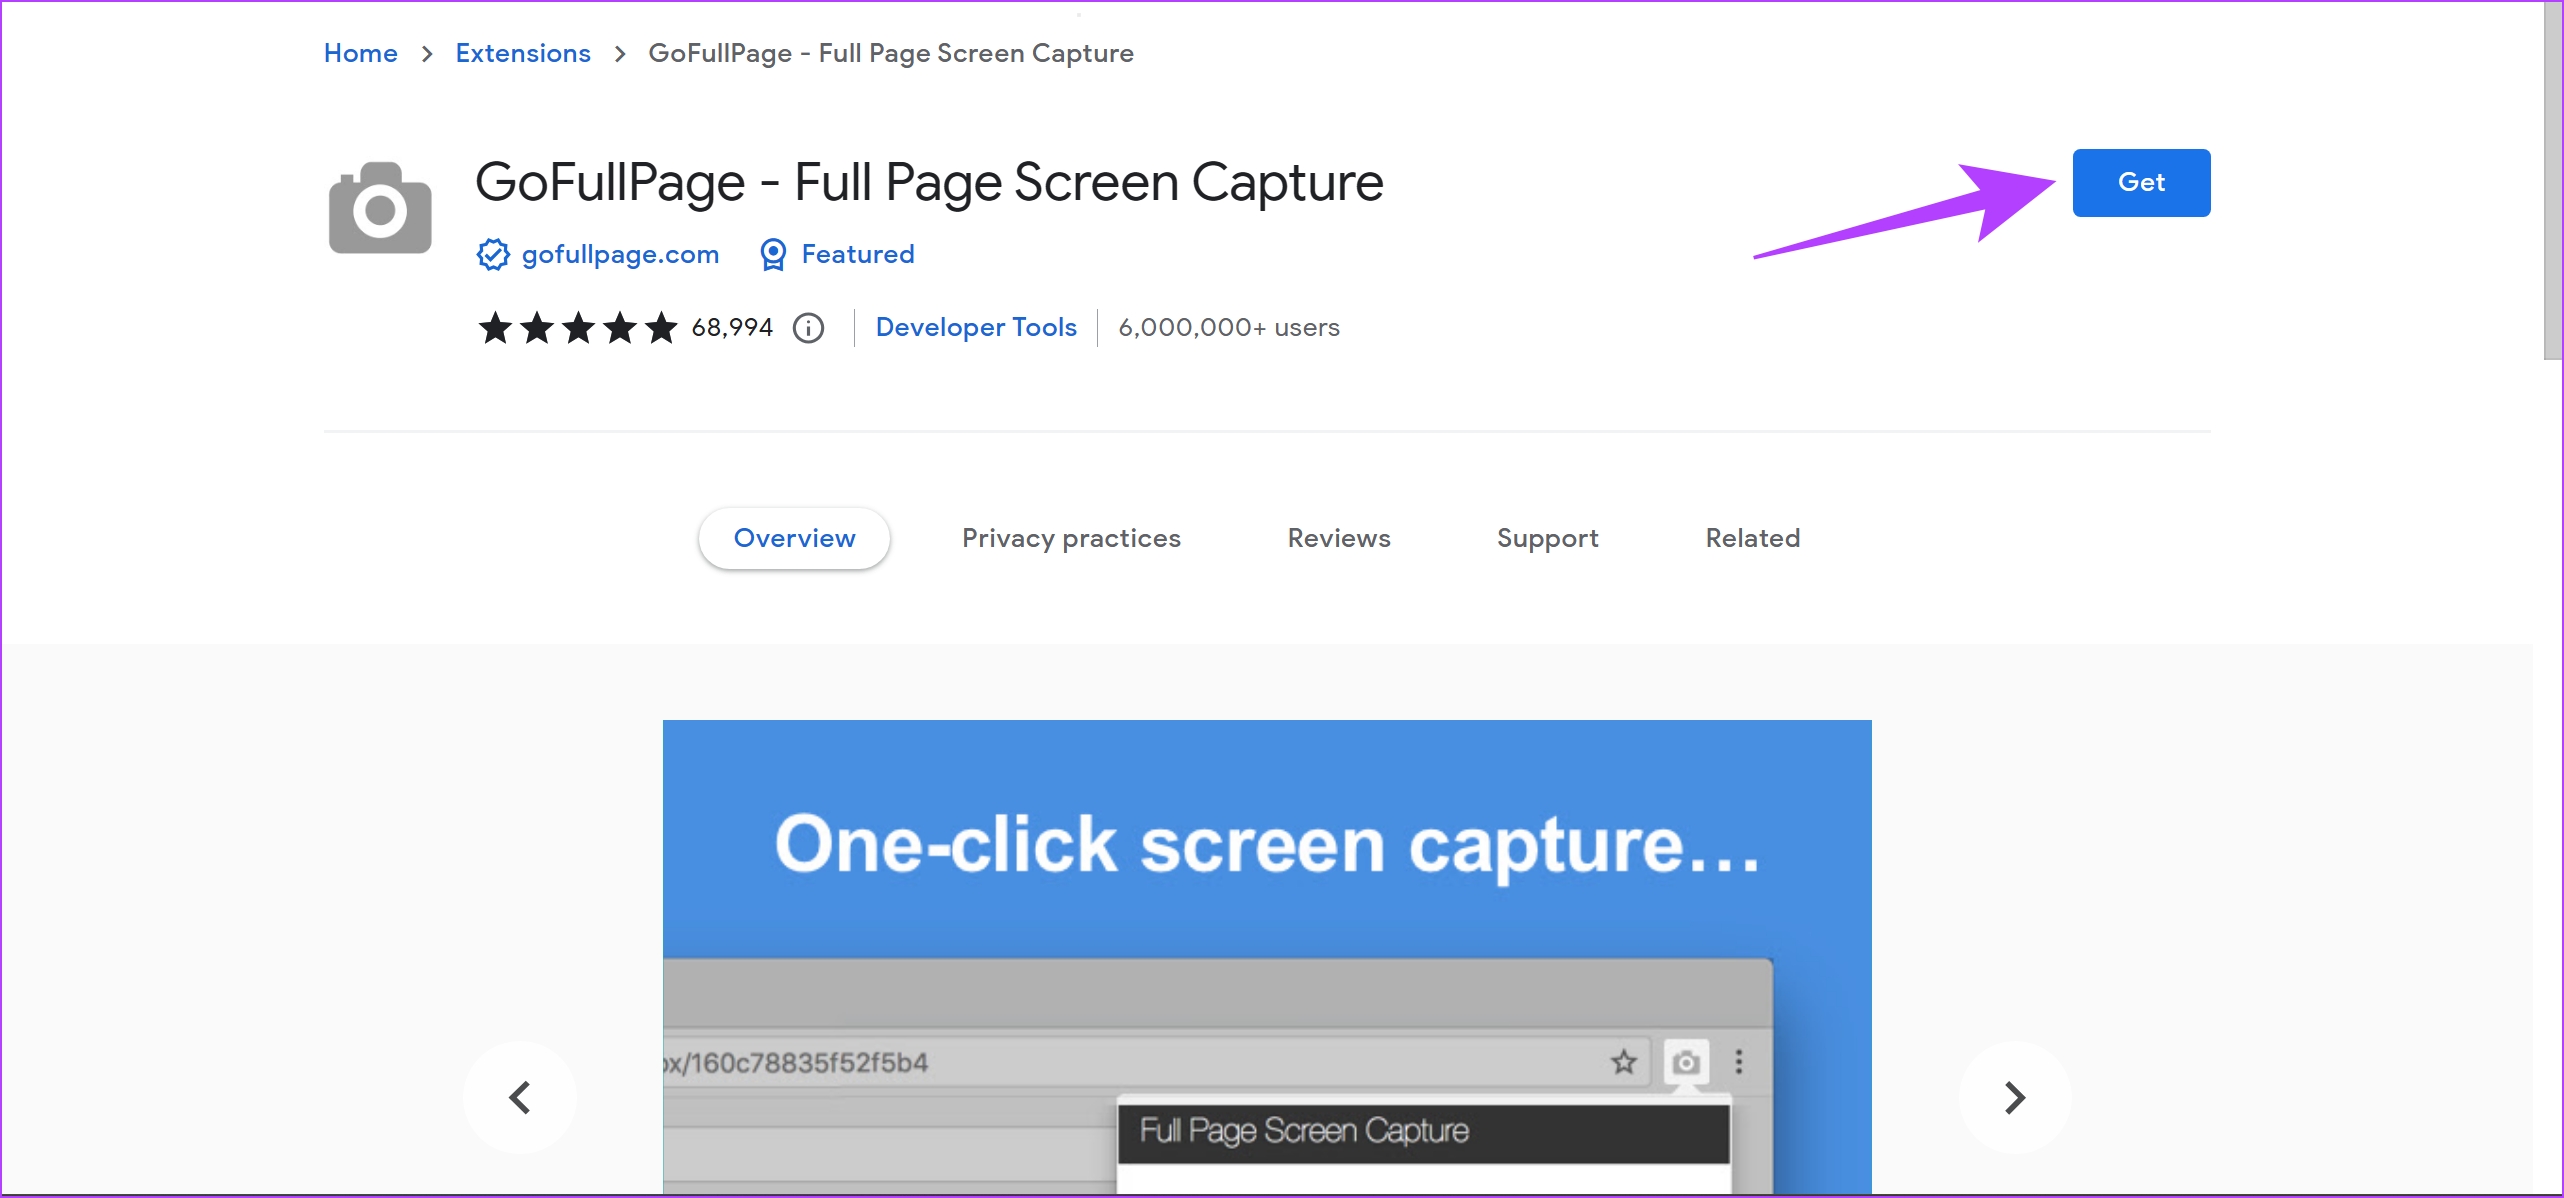Click the 68,994 ratings count
The height and width of the screenshot is (1198, 2564).
[732, 328]
